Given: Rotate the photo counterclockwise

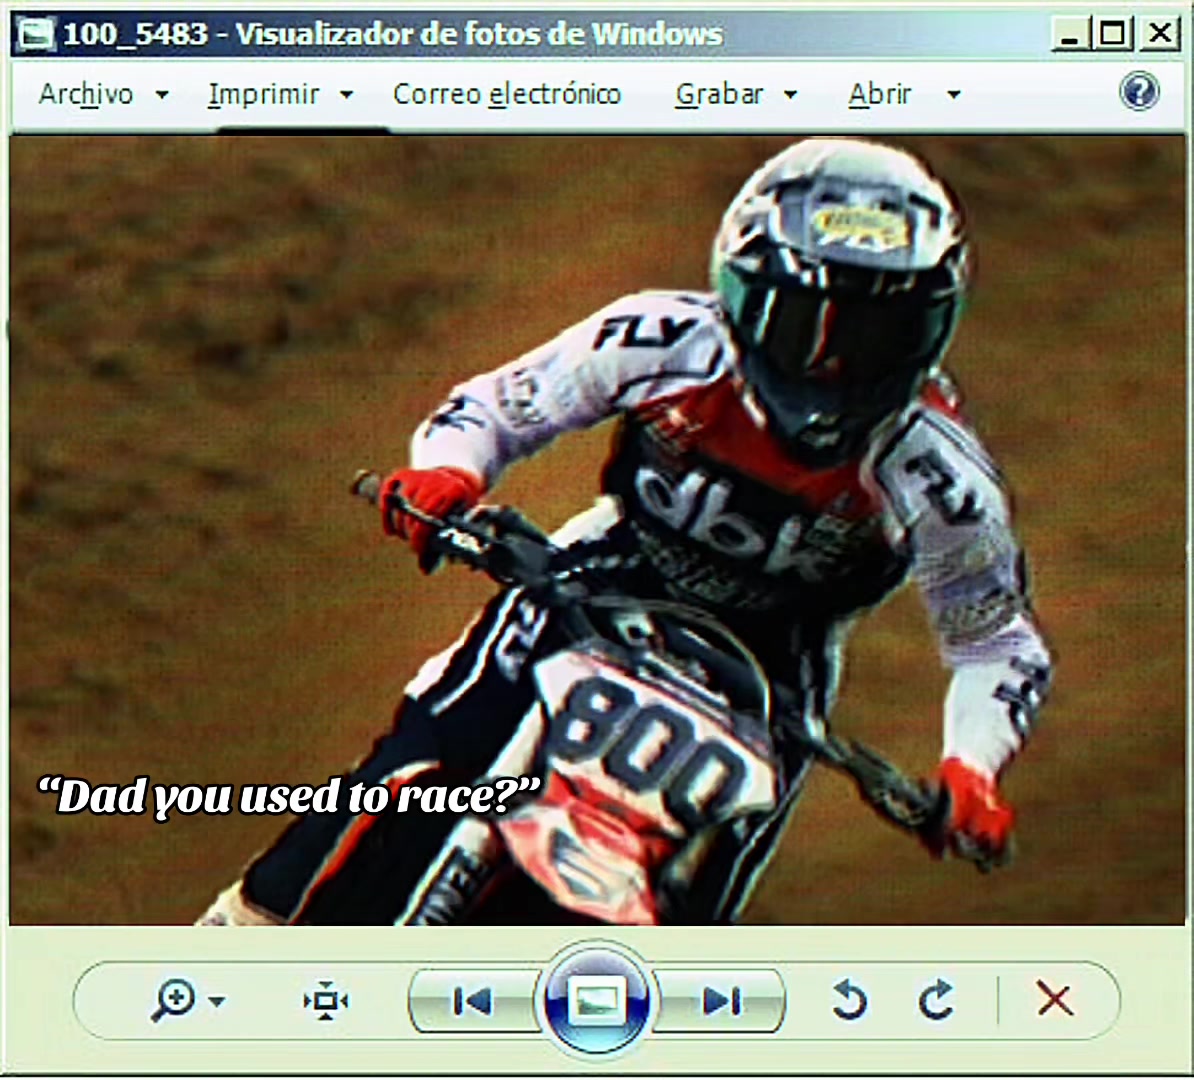Looking at the screenshot, I should 849,1000.
